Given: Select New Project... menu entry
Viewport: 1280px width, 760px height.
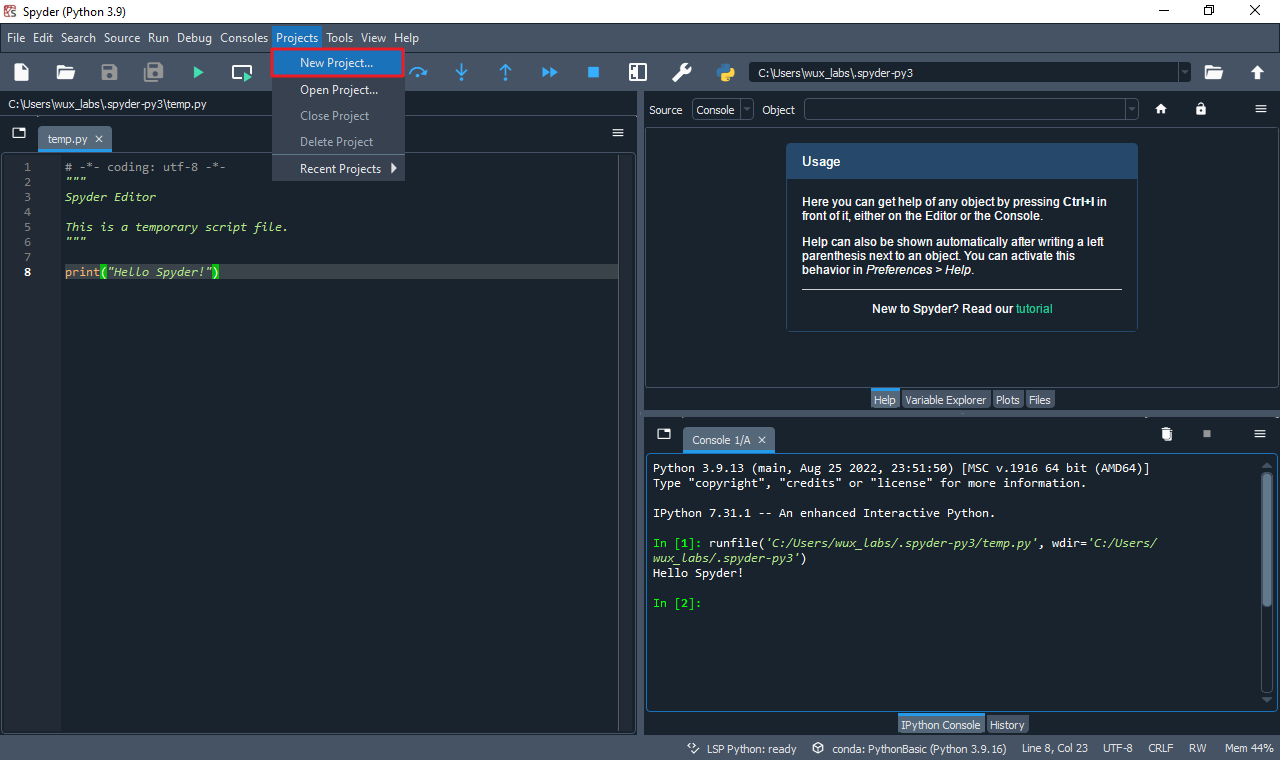Looking at the screenshot, I should coord(338,63).
